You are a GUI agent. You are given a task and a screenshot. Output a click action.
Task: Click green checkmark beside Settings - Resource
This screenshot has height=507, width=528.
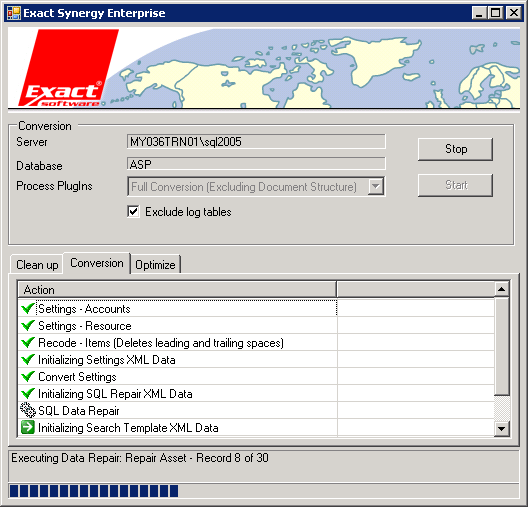click(x=28, y=326)
